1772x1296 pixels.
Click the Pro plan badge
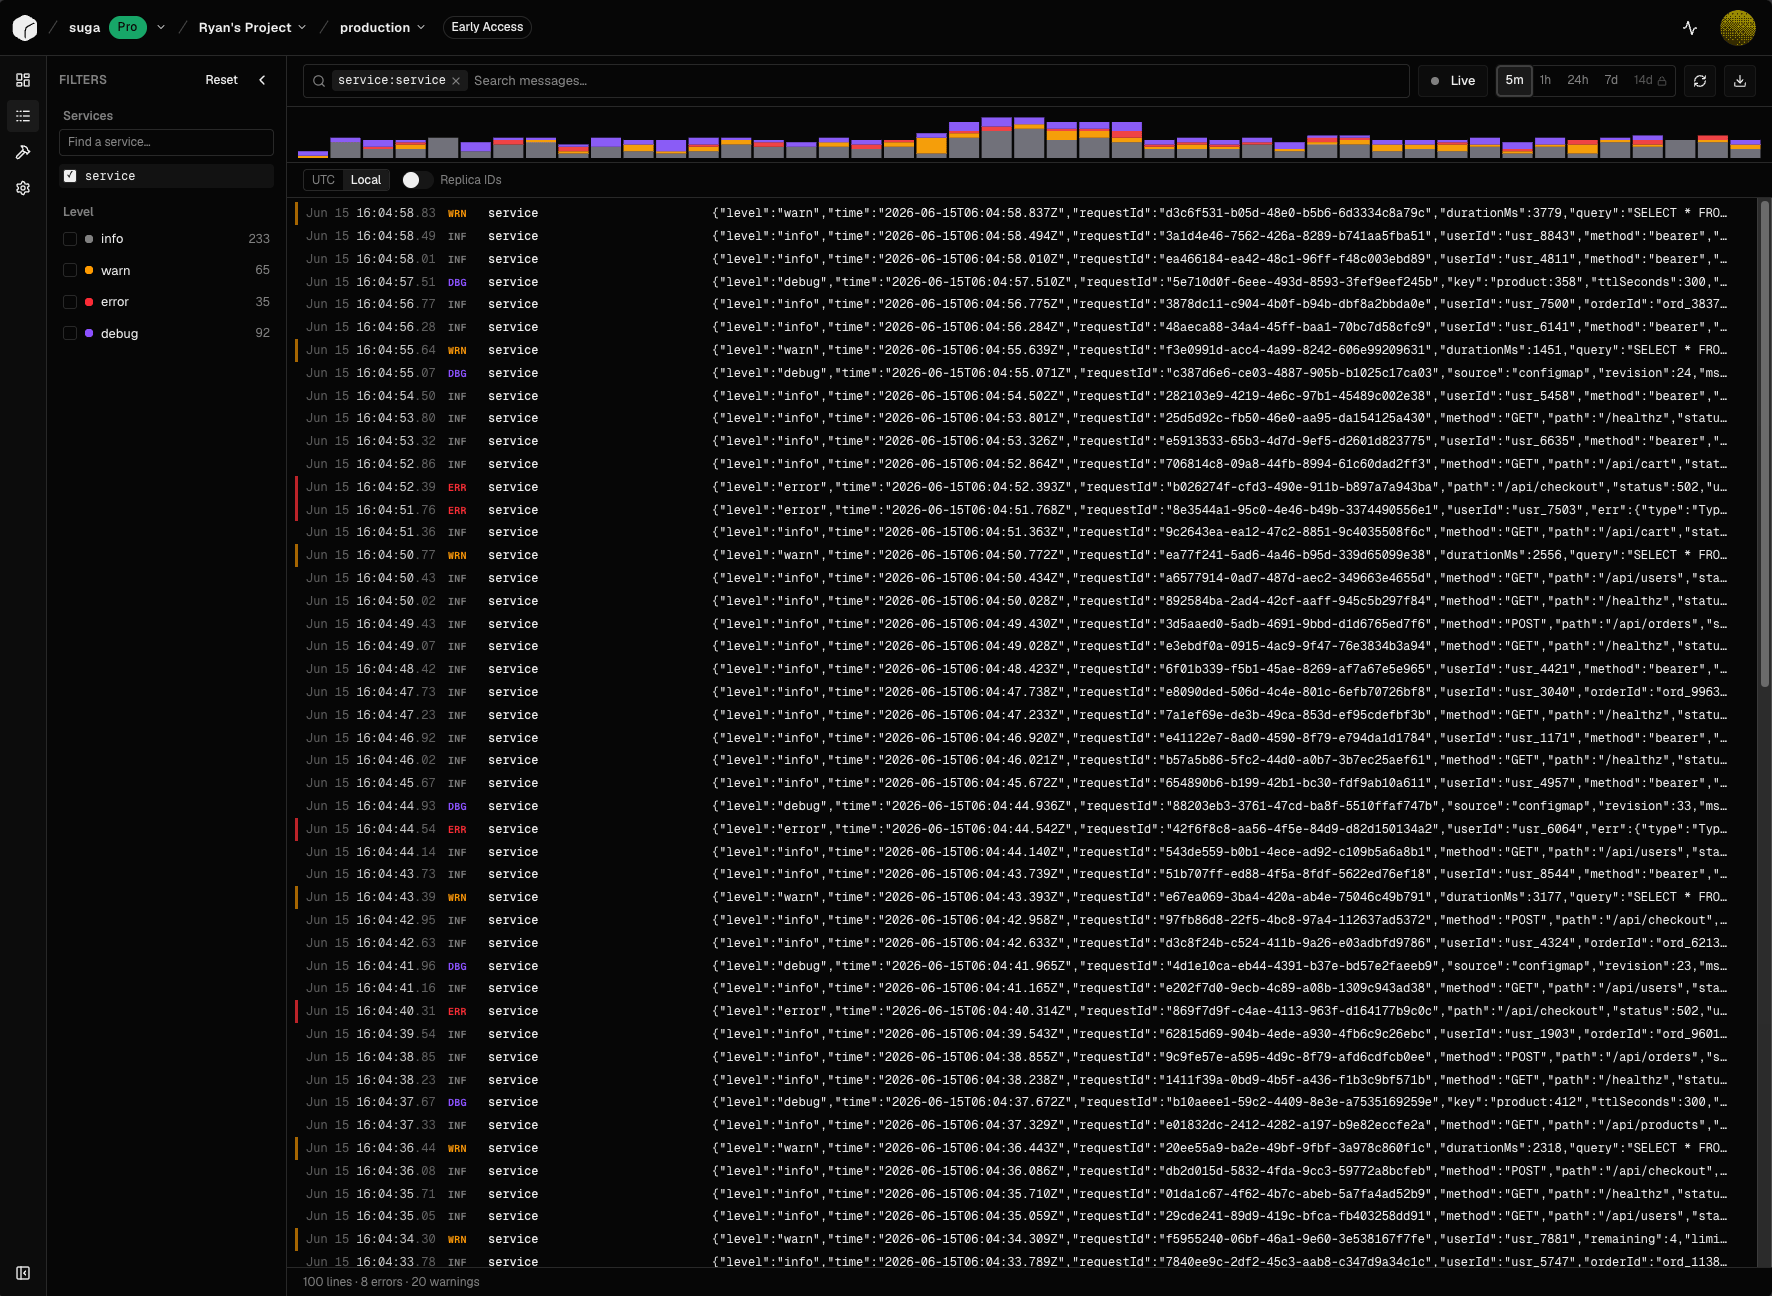127,27
